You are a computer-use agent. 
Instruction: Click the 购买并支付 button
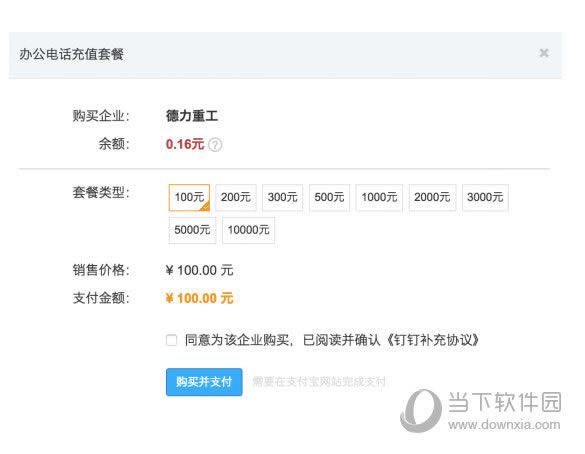pyautogui.click(x=204, y=382)
